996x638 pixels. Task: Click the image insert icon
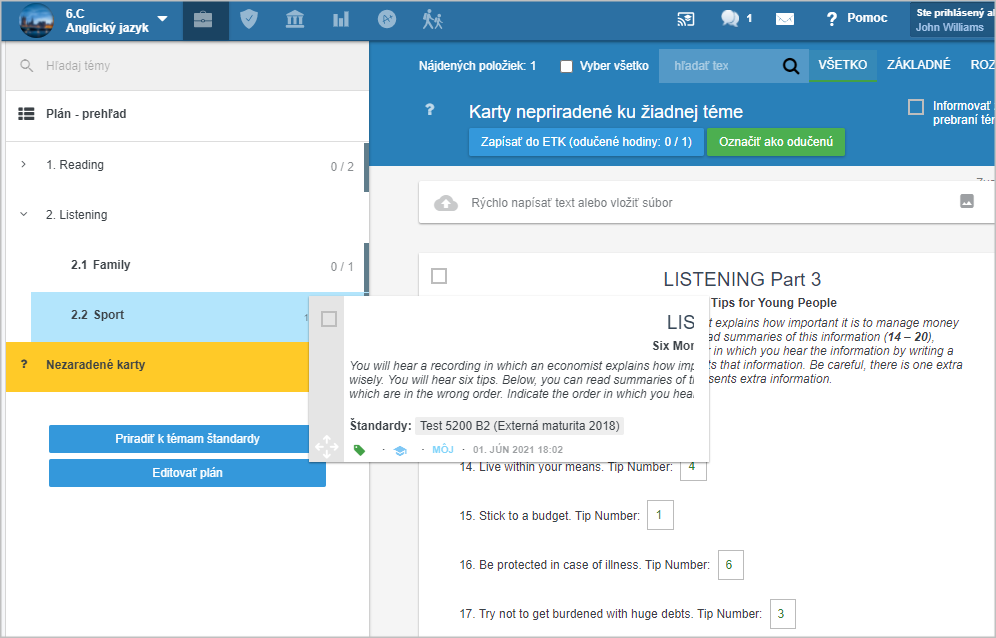tap(967, 201)
